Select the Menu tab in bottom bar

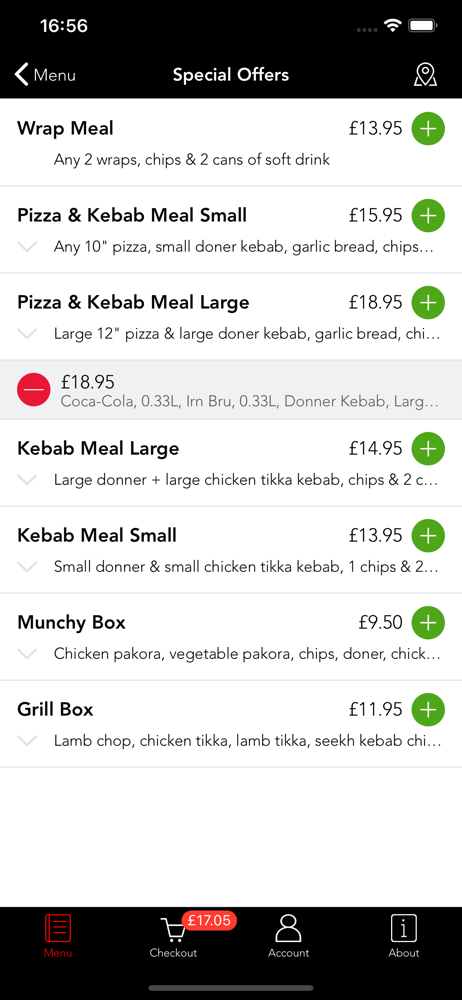(x=58, y=936)
